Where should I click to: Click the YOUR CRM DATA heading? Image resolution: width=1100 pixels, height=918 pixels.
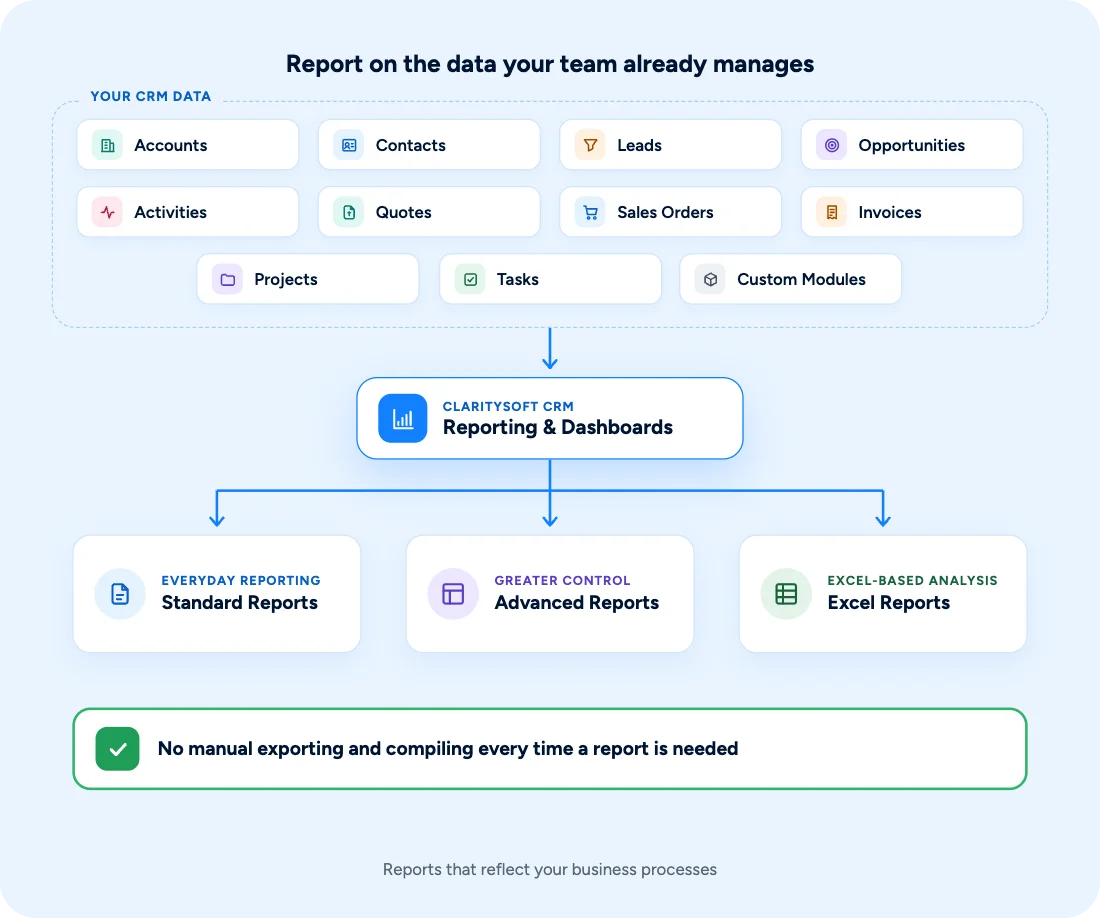tap(151, 96)
